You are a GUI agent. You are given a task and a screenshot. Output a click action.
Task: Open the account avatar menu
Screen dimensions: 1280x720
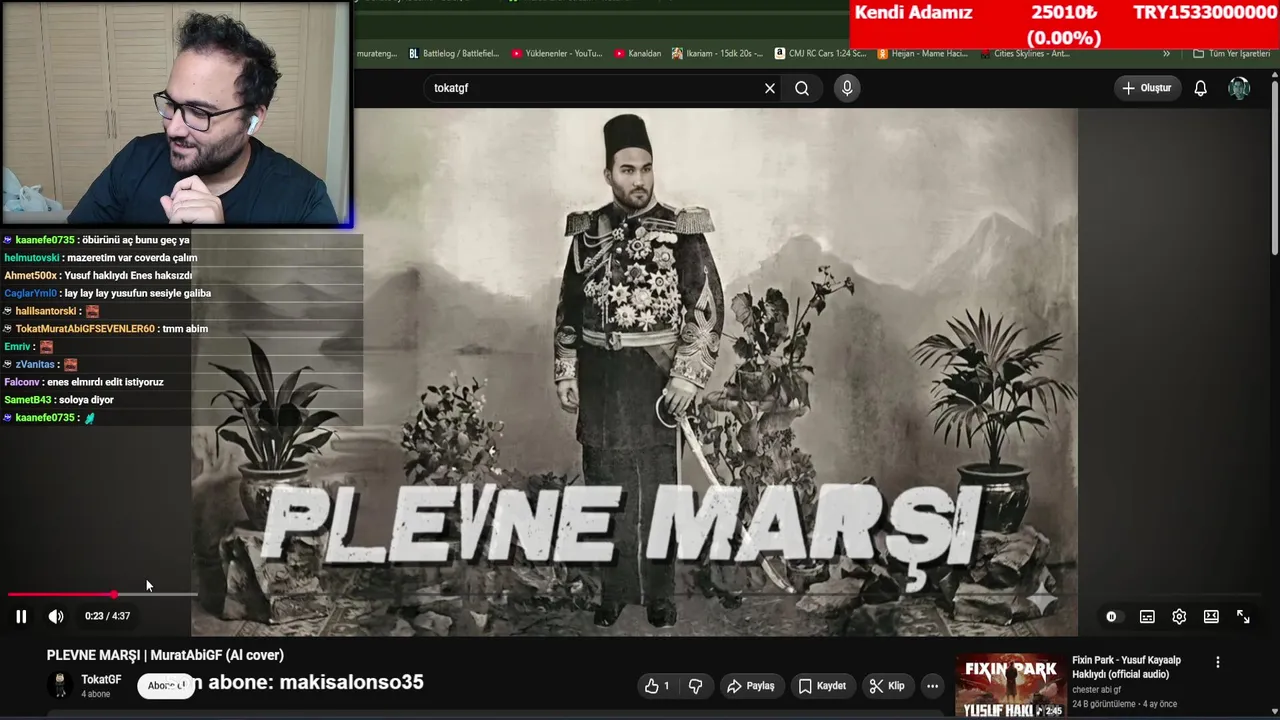click(1239, 88)
